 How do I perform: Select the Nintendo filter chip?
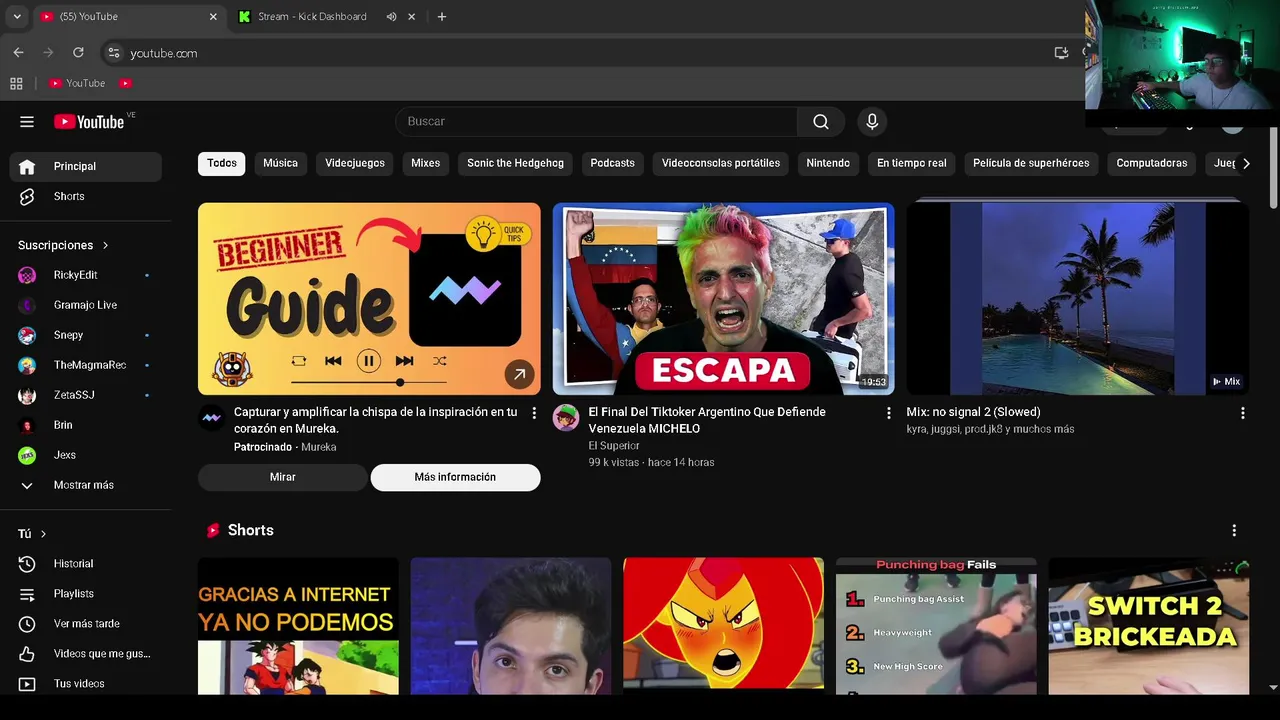[828, 163]
